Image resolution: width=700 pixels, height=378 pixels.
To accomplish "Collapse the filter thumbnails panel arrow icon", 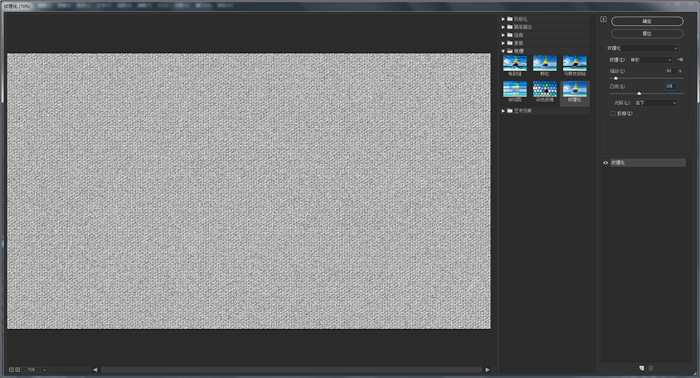I will [x=603, y=19].
